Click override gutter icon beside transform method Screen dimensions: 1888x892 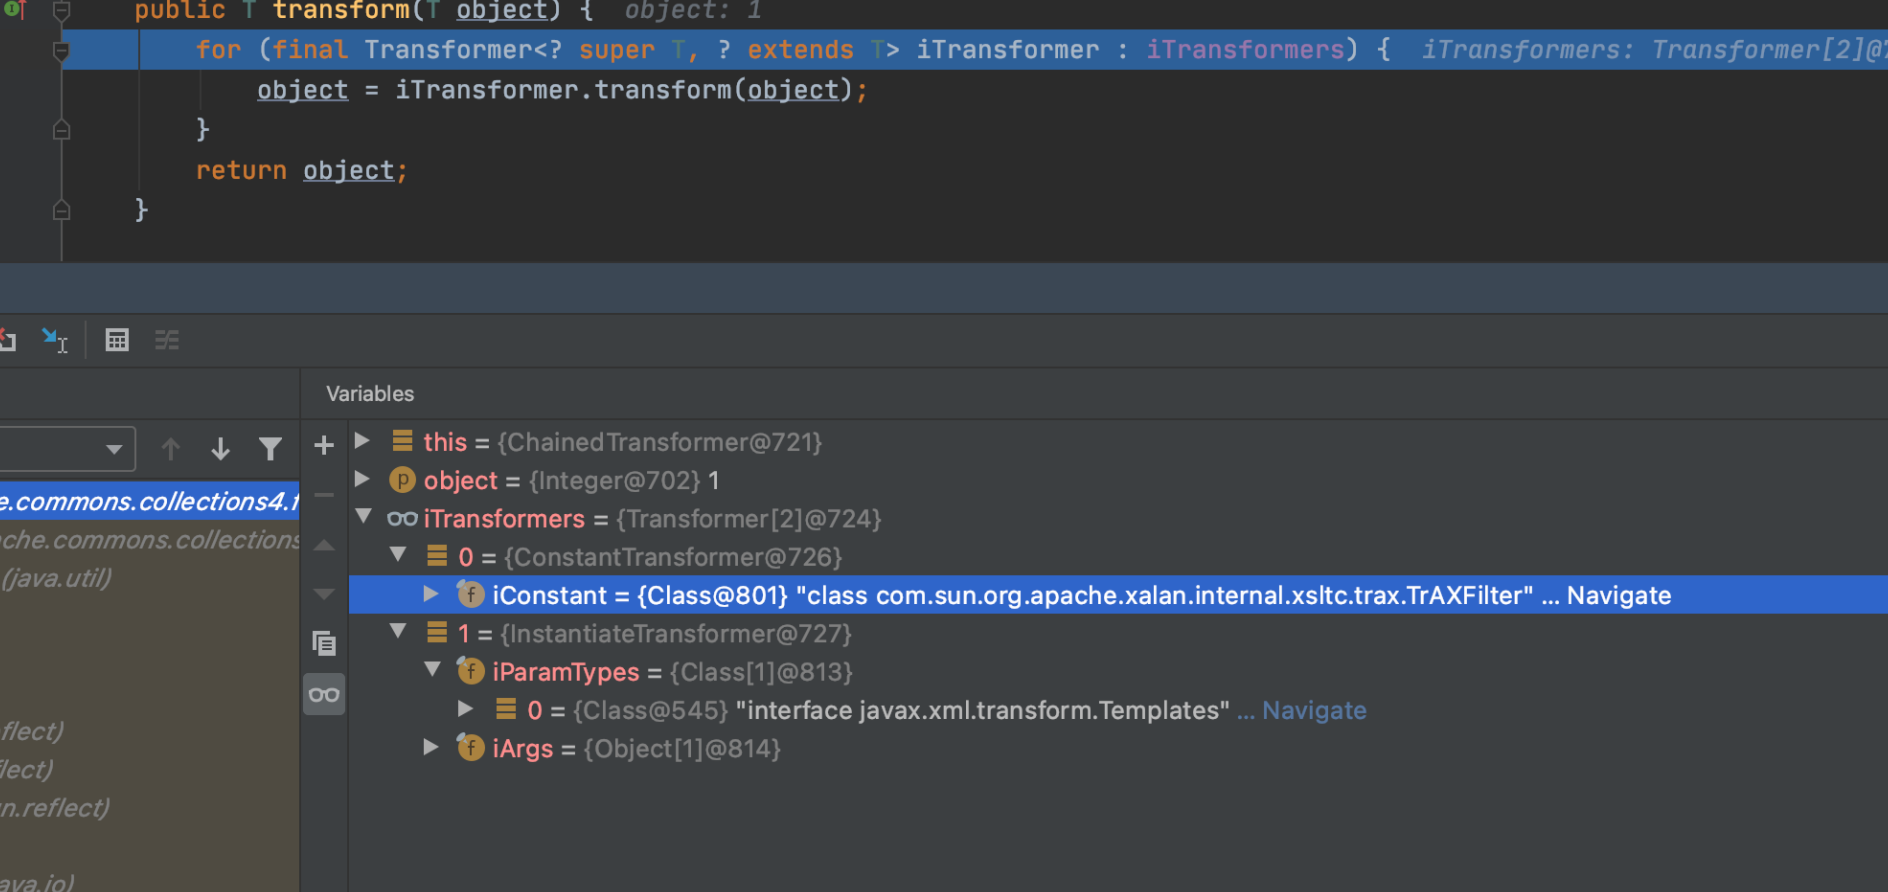14,10
